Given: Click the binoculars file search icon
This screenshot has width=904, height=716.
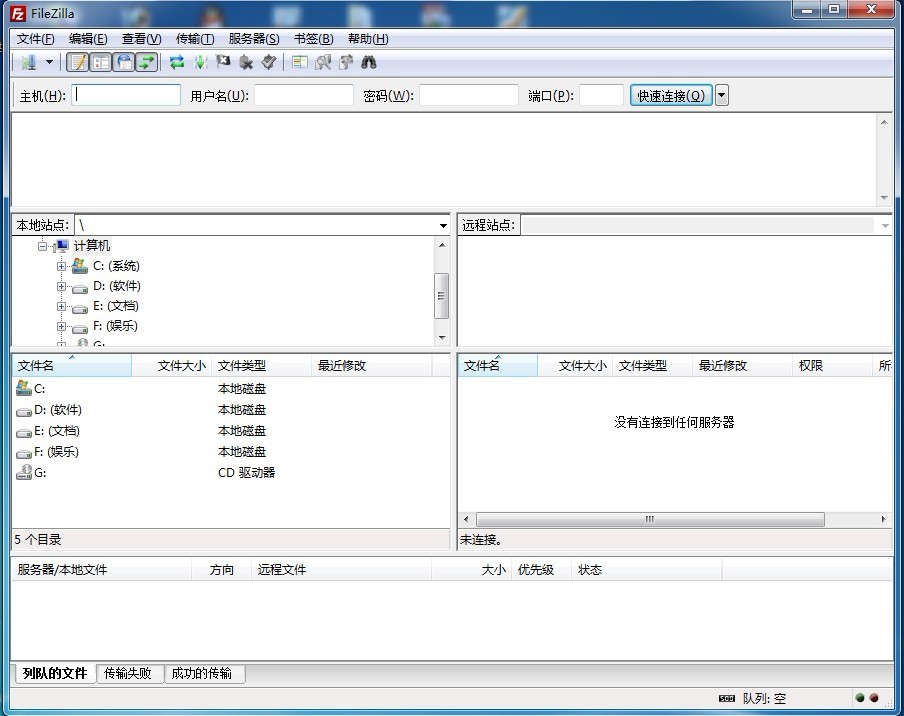Looking at the screenshot, I should point(369,63).
